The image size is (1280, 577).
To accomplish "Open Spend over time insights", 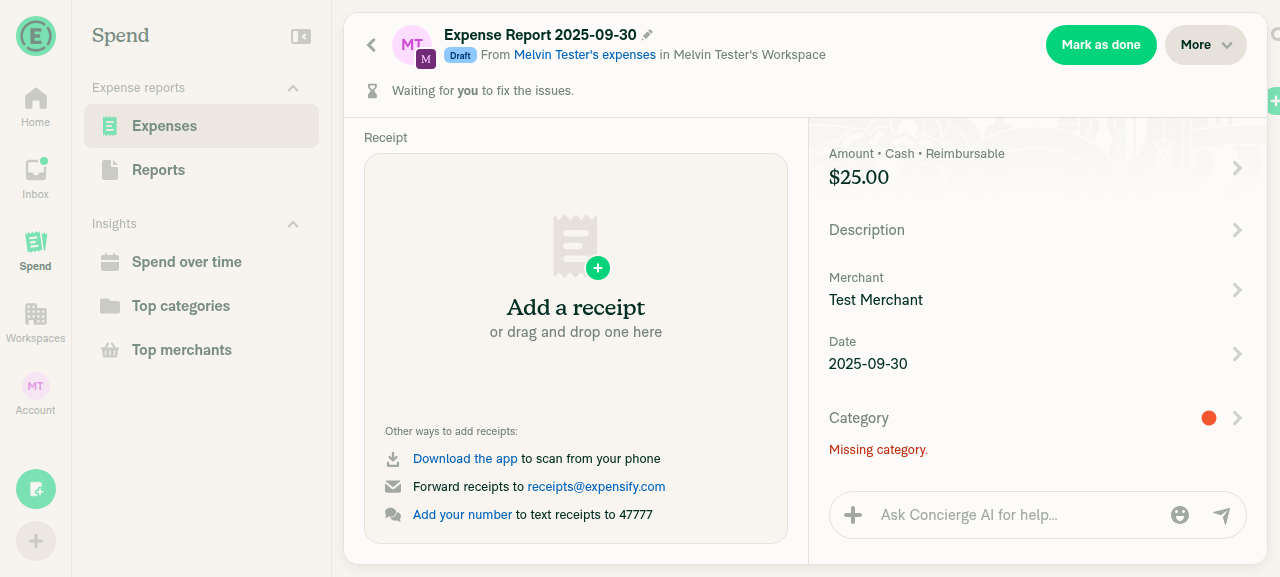I will [201, 262].
